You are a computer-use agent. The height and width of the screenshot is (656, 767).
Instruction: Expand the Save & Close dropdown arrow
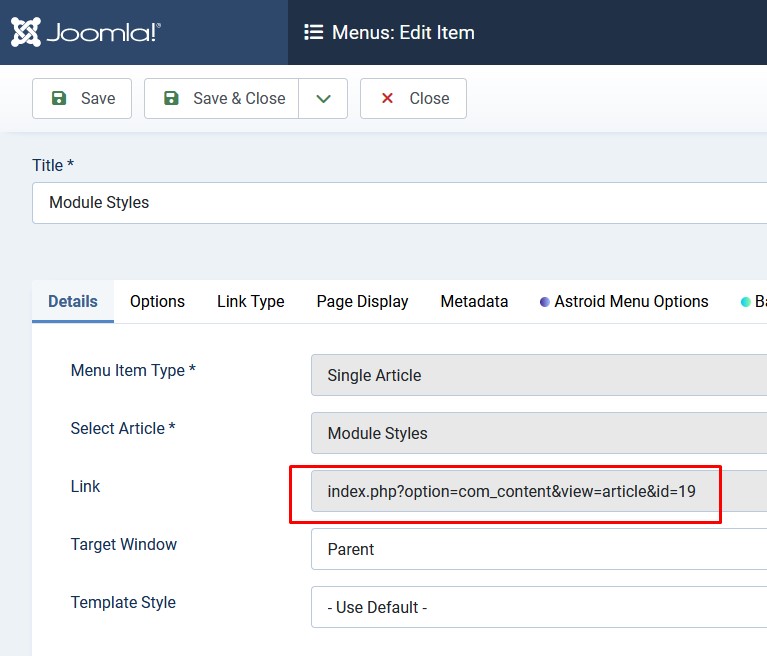[x=323, y=98]
